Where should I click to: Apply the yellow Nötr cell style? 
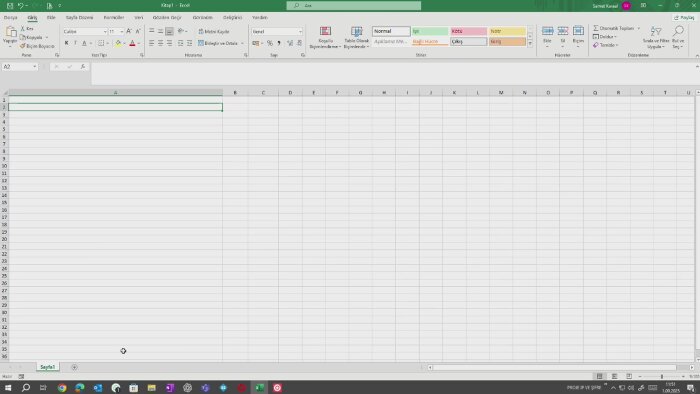pyautogui.click(x=507, y=31)
